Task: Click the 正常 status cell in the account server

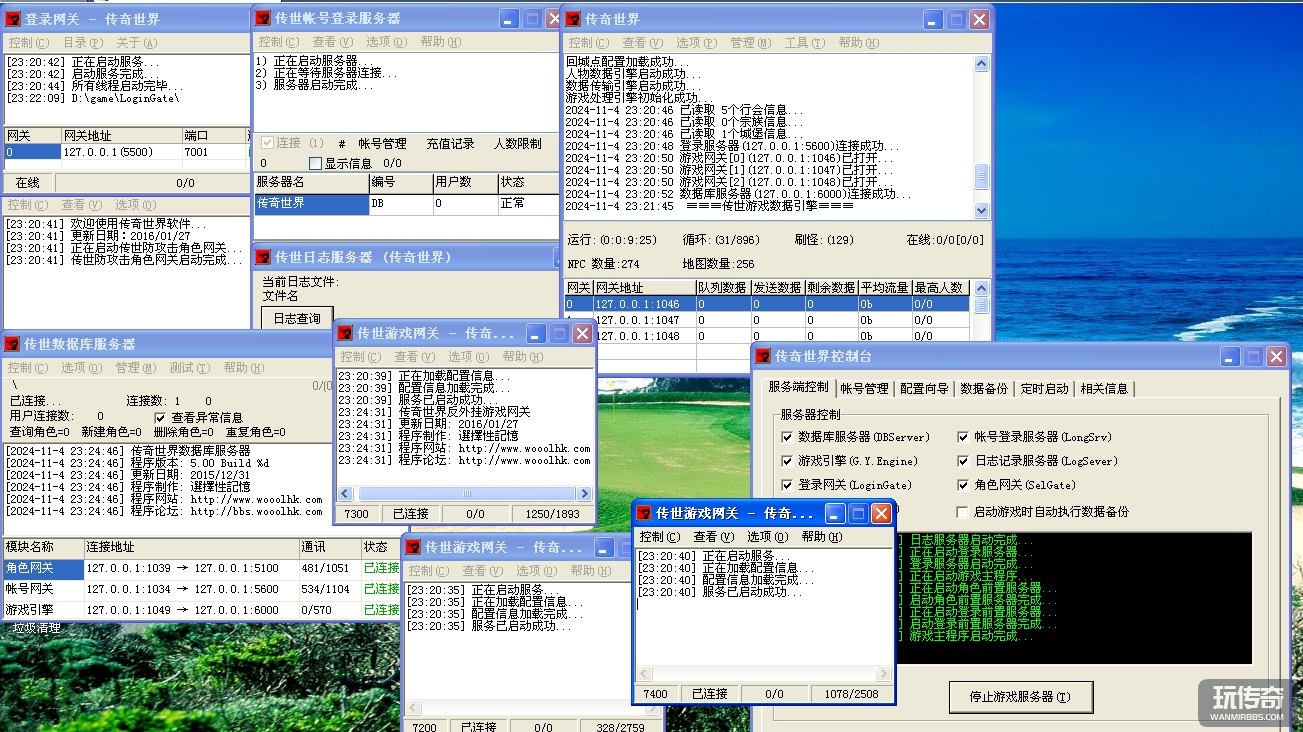Action: pyautogui.click(x=528, y=204)
